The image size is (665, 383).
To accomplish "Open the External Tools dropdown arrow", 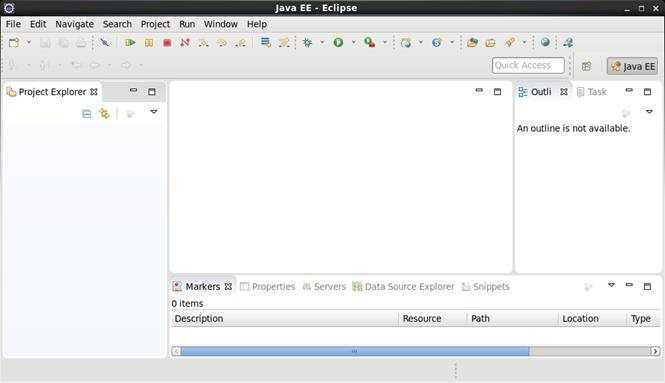I will (385, 42).
